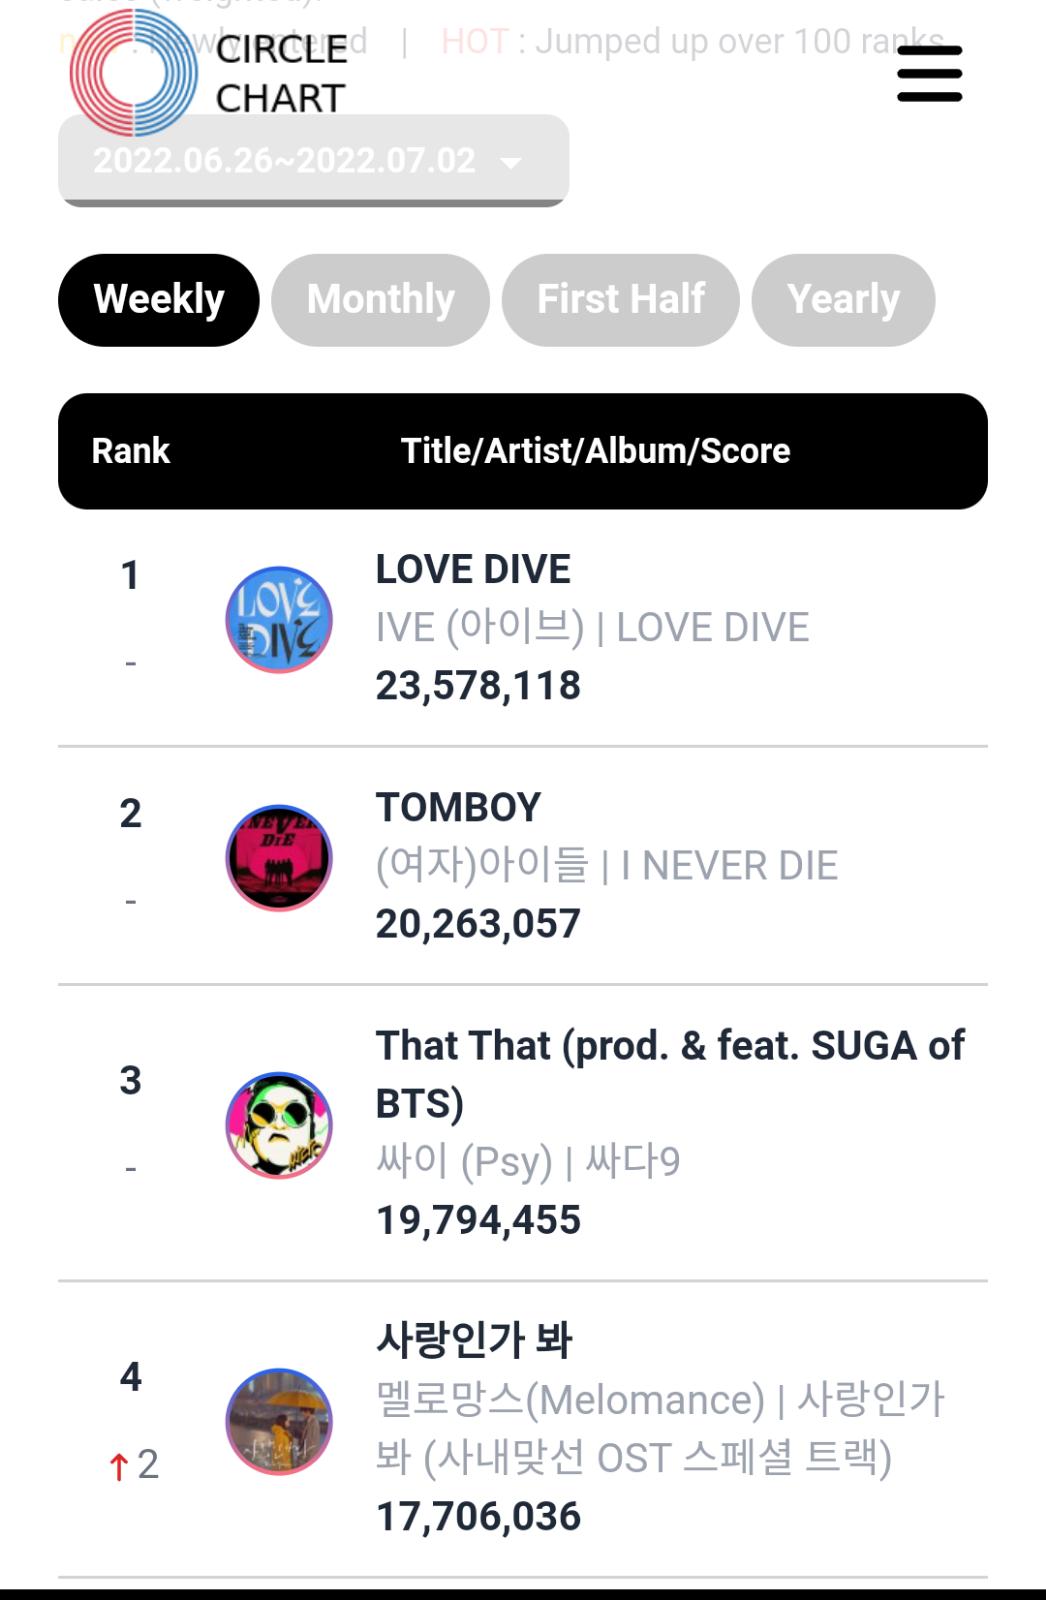Open the TOMBOY song title
Screen dimensions: 1046x1600
pos(458,807)
